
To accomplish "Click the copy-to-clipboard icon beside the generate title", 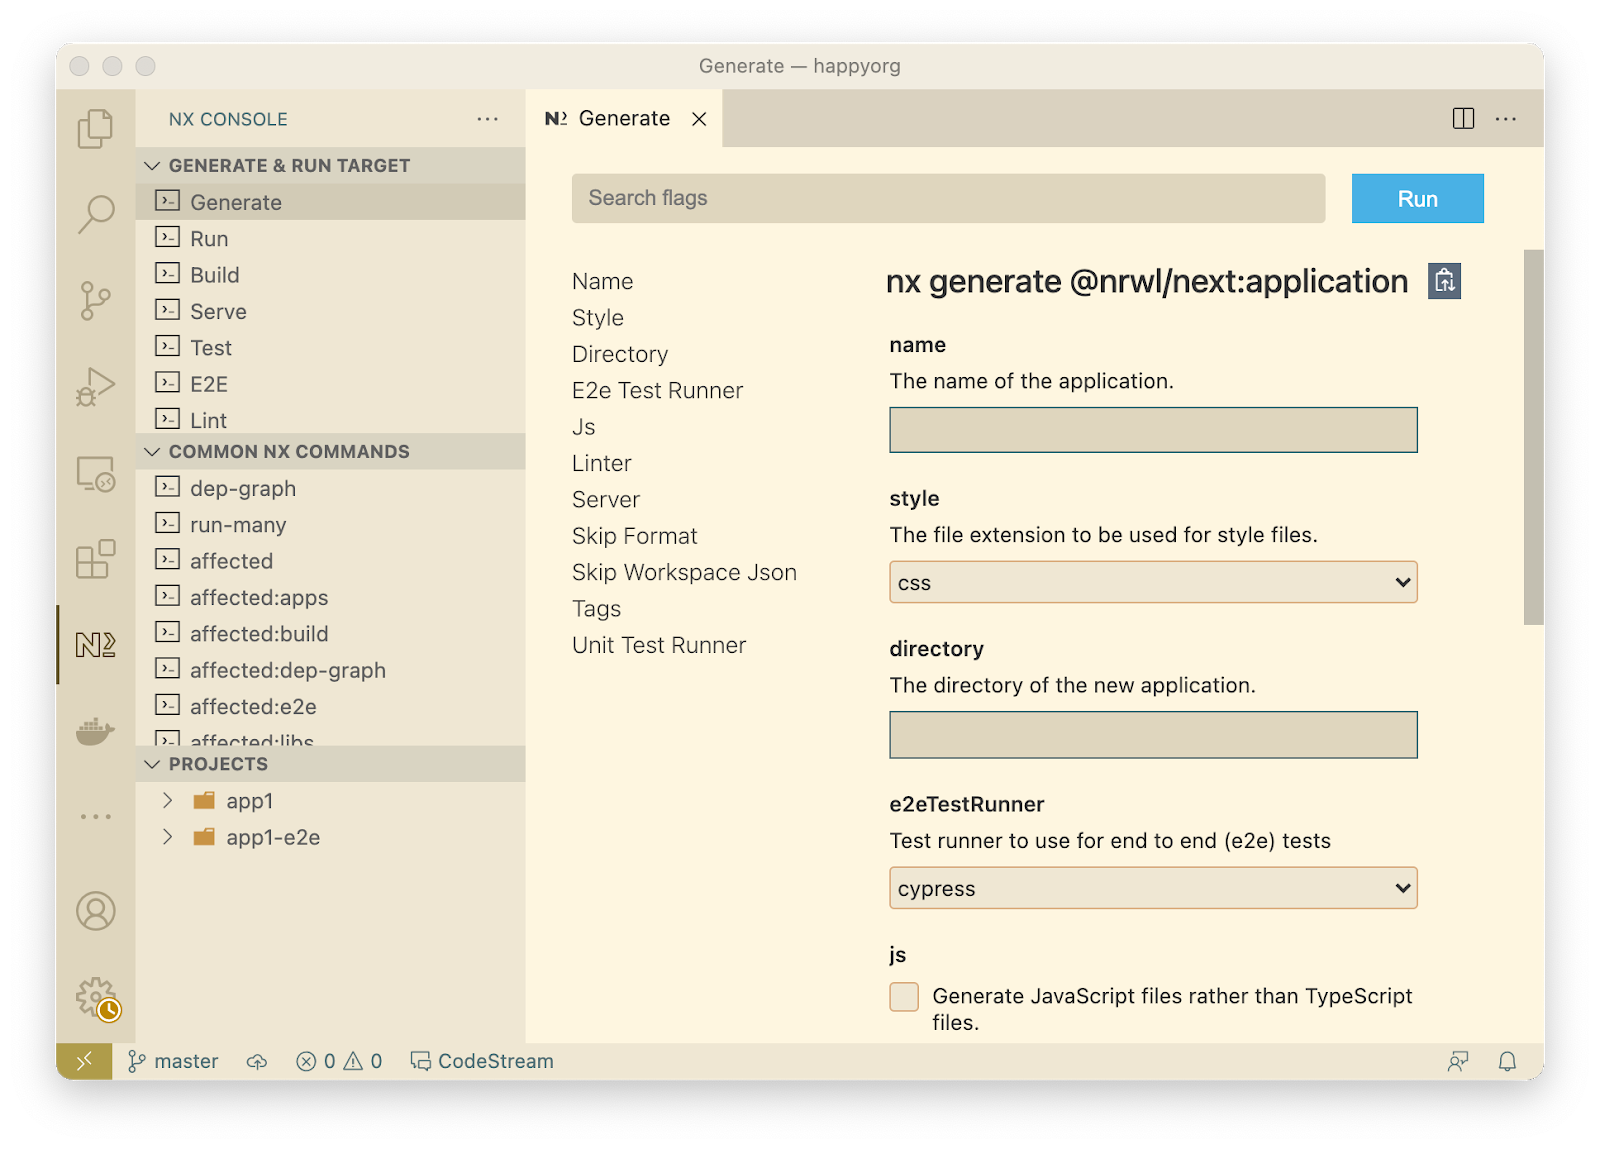I will tap(1443, 281).
